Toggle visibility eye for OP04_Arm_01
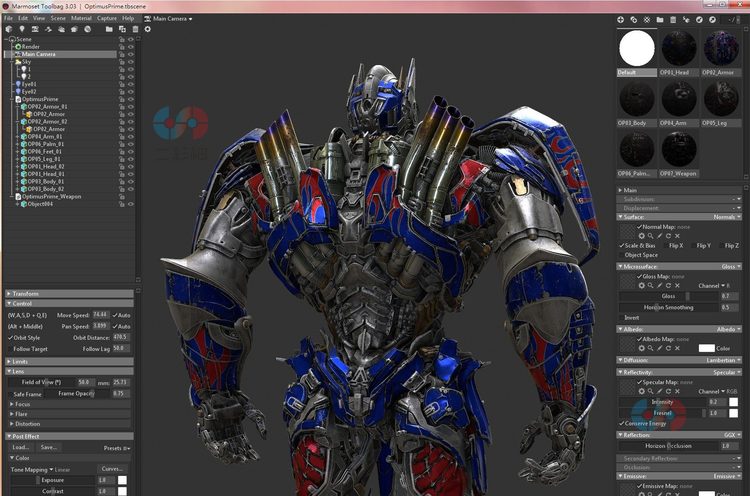This screenshot has width=750, height=496. [x=131, y=136]
